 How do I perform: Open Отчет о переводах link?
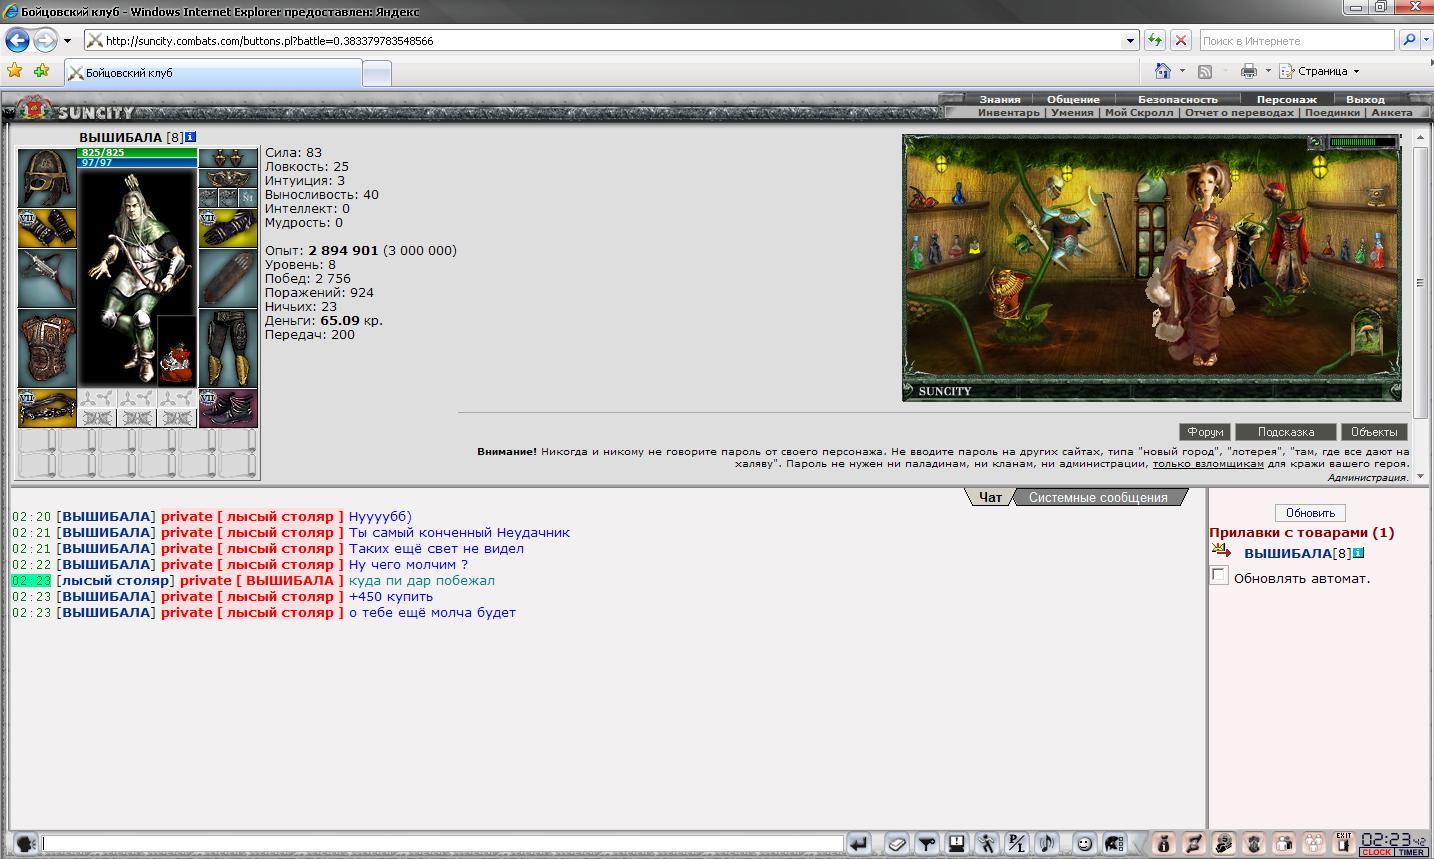(x=1238, y=112)
